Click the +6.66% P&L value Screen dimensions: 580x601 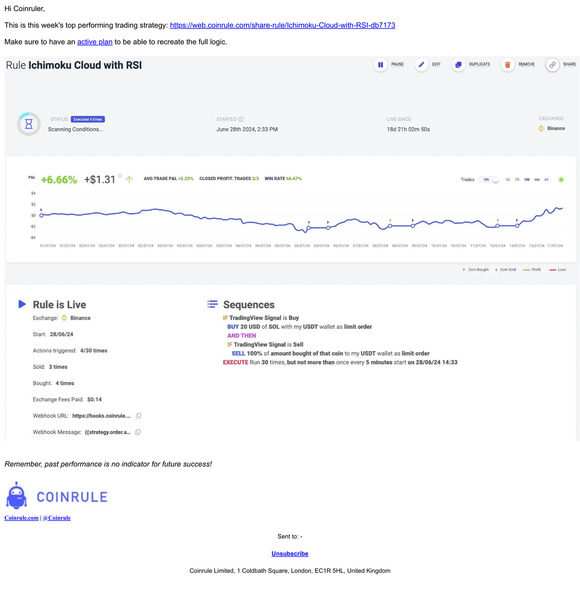(x=59, y=179)
